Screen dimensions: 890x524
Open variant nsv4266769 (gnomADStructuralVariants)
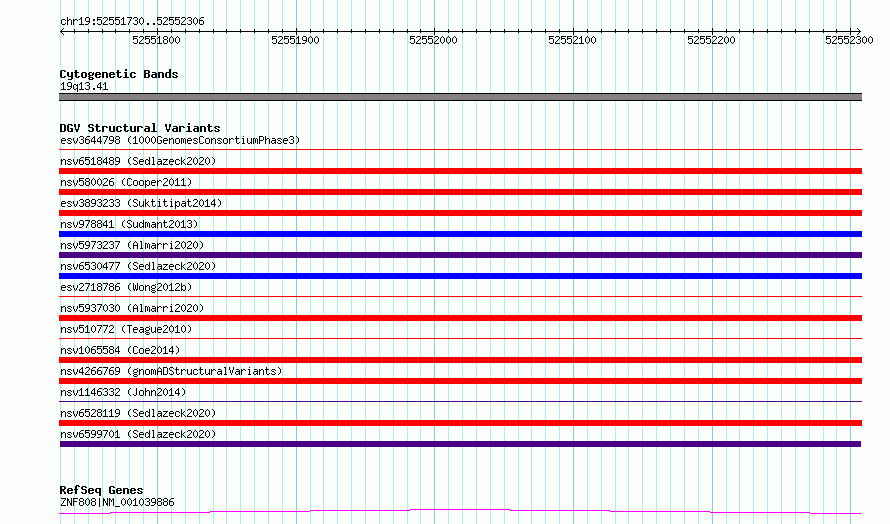(x=171, y=371)
